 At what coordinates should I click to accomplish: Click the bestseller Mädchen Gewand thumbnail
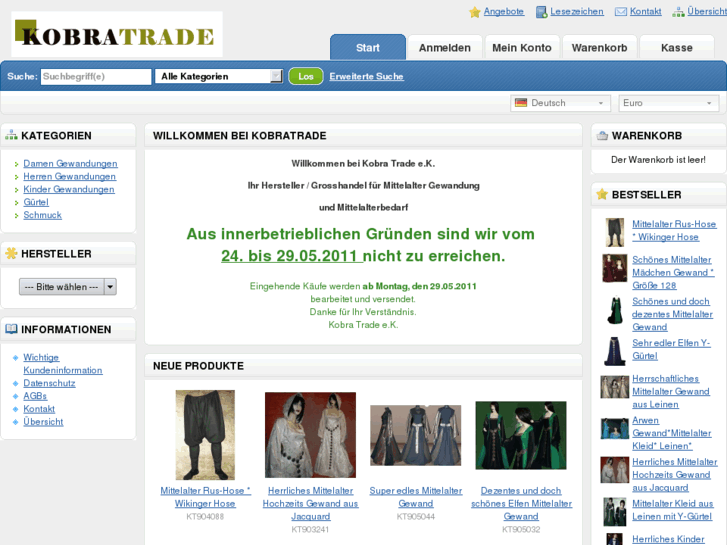click(x=615, y=268)
